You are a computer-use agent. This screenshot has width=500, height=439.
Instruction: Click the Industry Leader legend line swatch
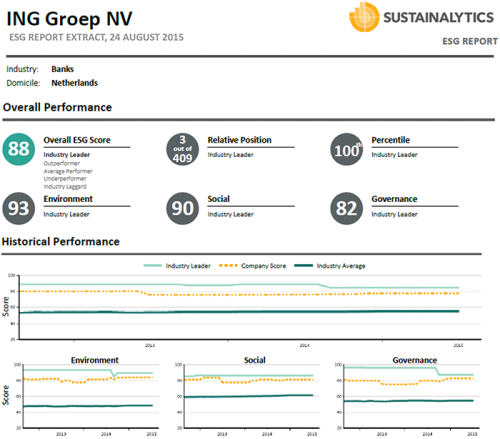152,266
